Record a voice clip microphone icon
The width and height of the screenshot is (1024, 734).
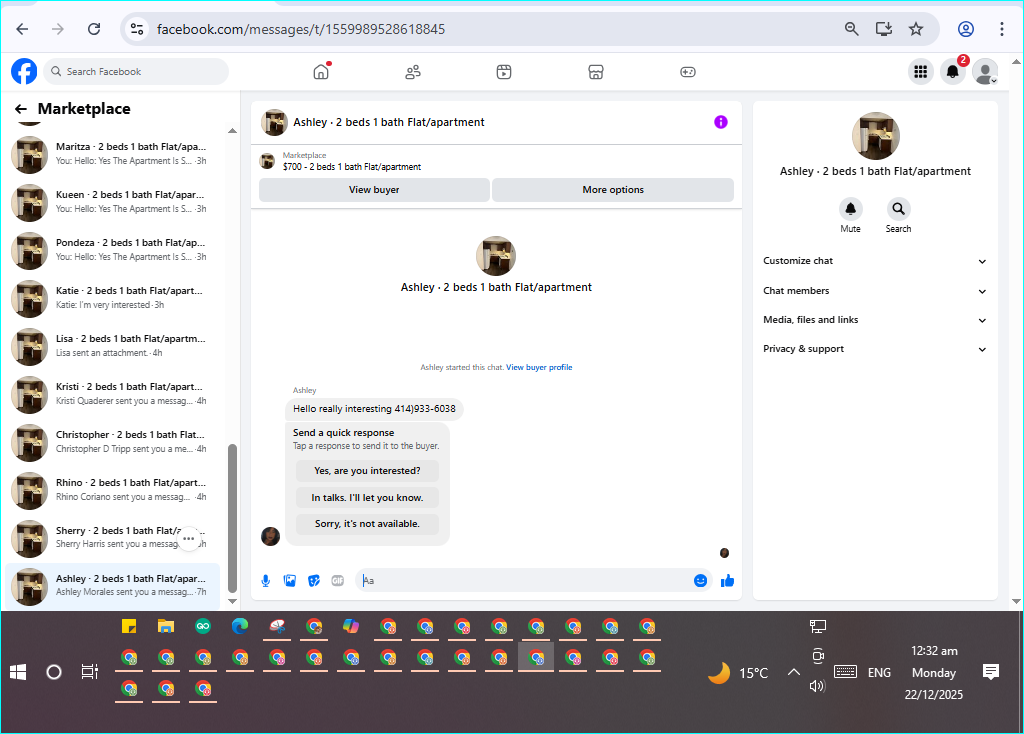(x=266, y=581)
